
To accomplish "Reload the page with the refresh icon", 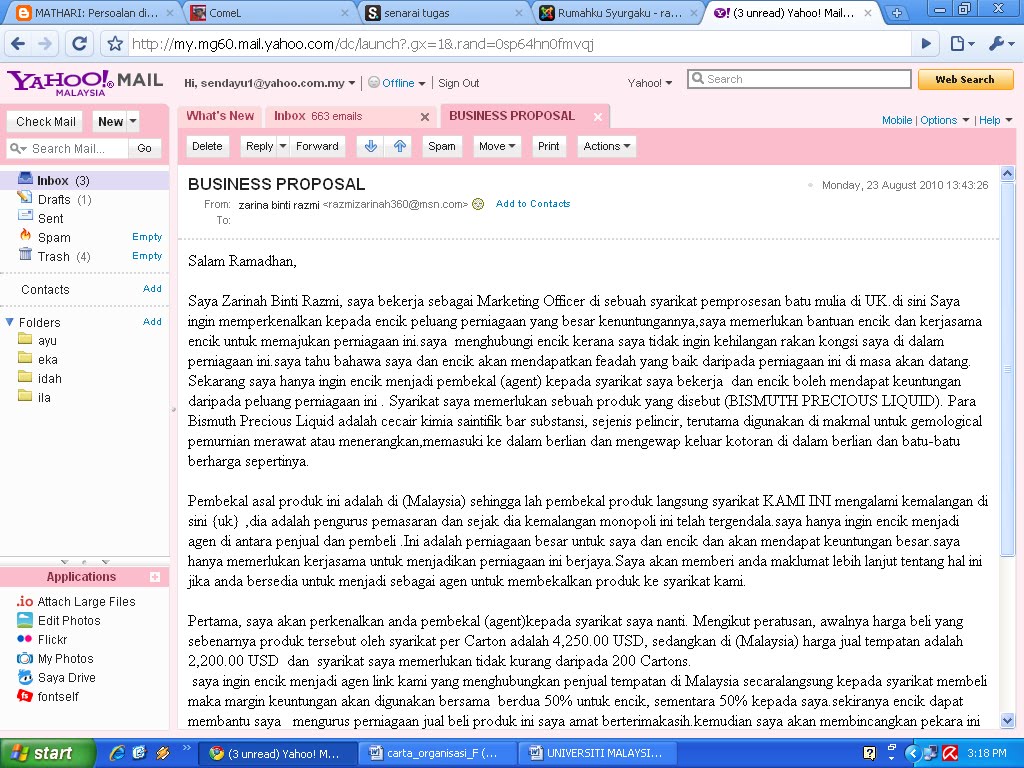I will [x=80, y=44].
